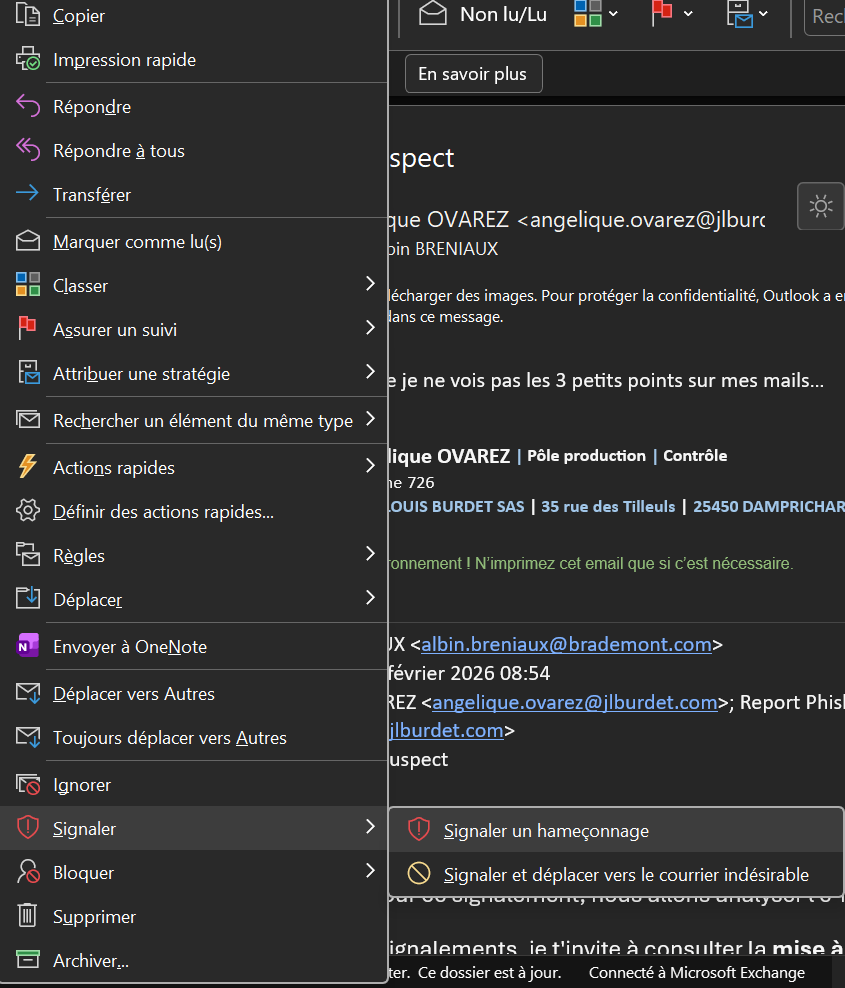Viewport: 845px width, 988px height.
Task: Click the Bloquer person icon
Action: (28, 872)
